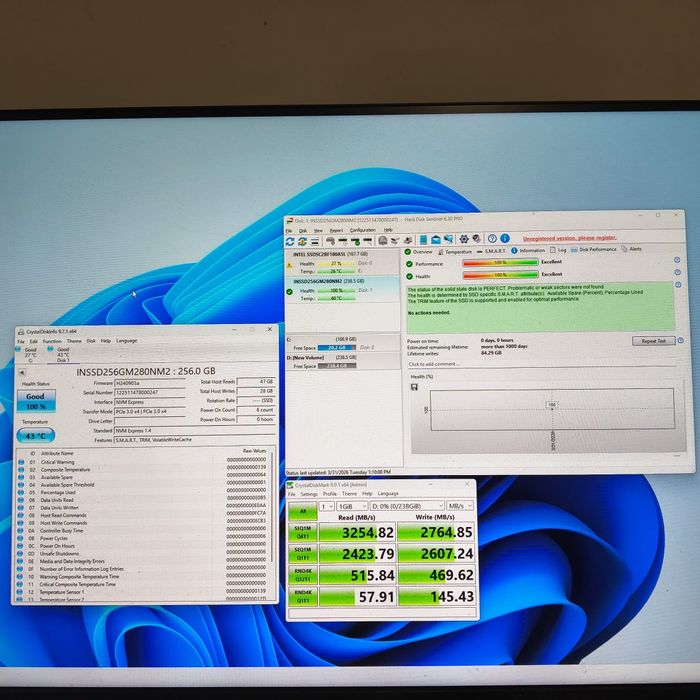
Task: Open File menu in CrystalDiskInfo
Action: 21,342
